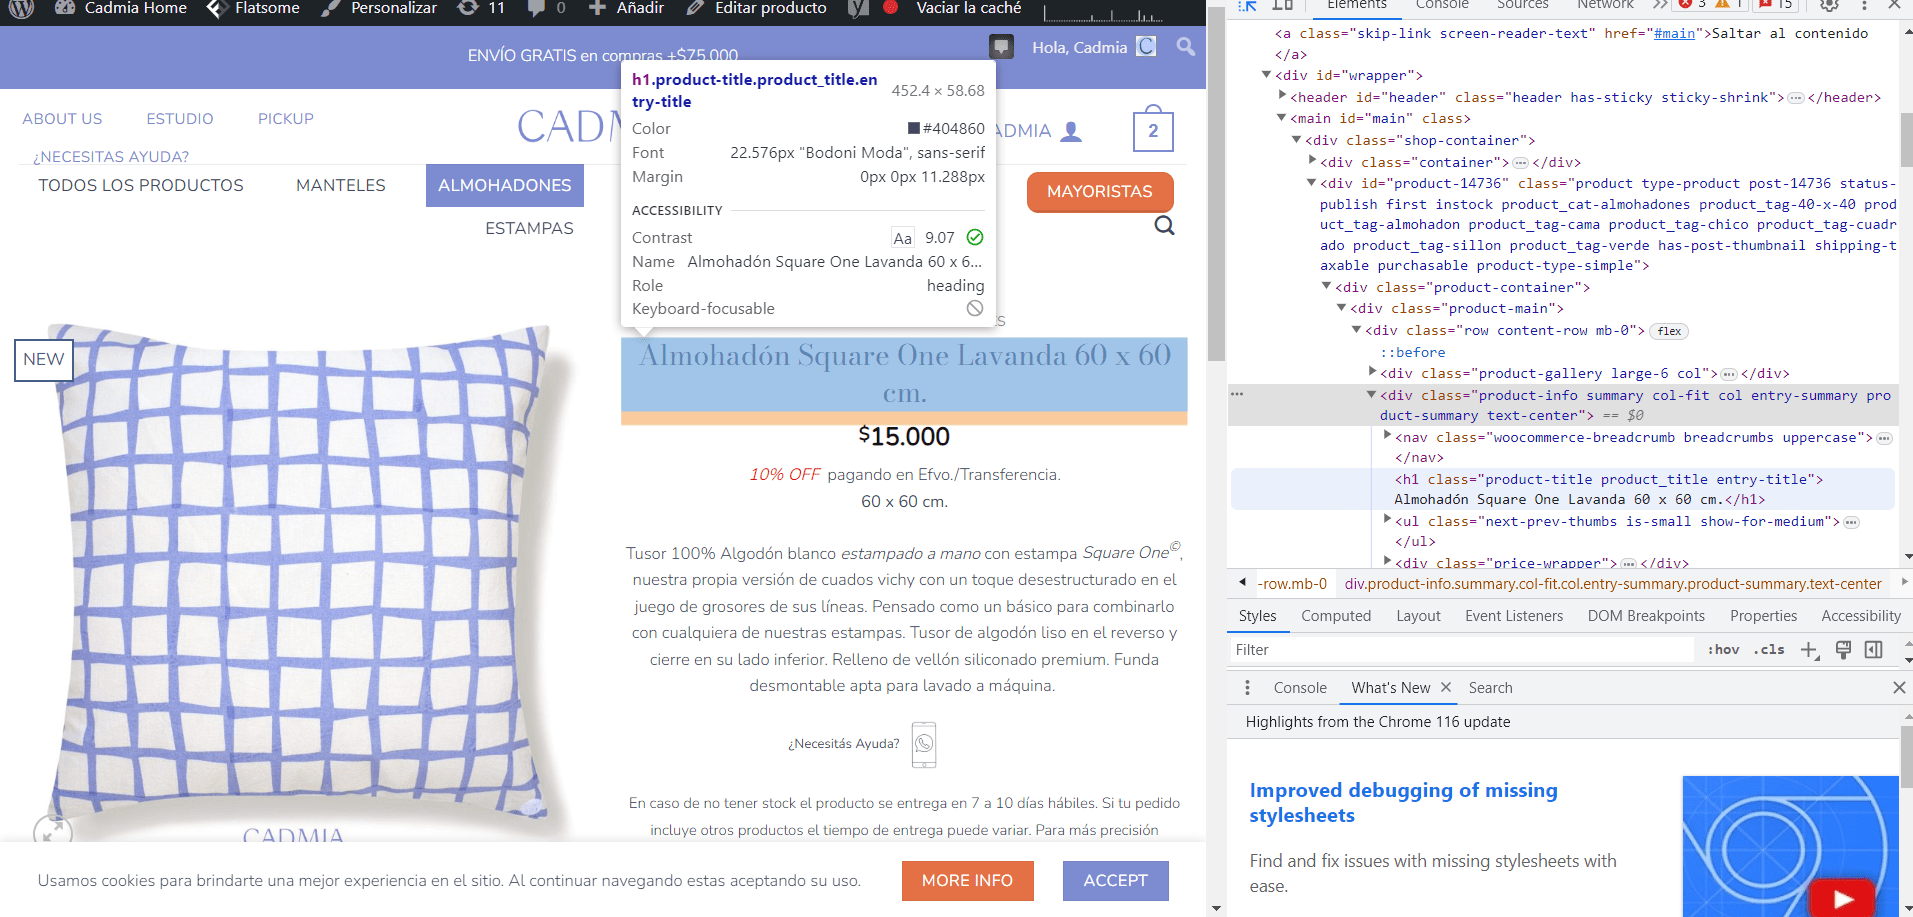Open MANTELES category
The image size is (1913, 917).
[x=341, y=185]
